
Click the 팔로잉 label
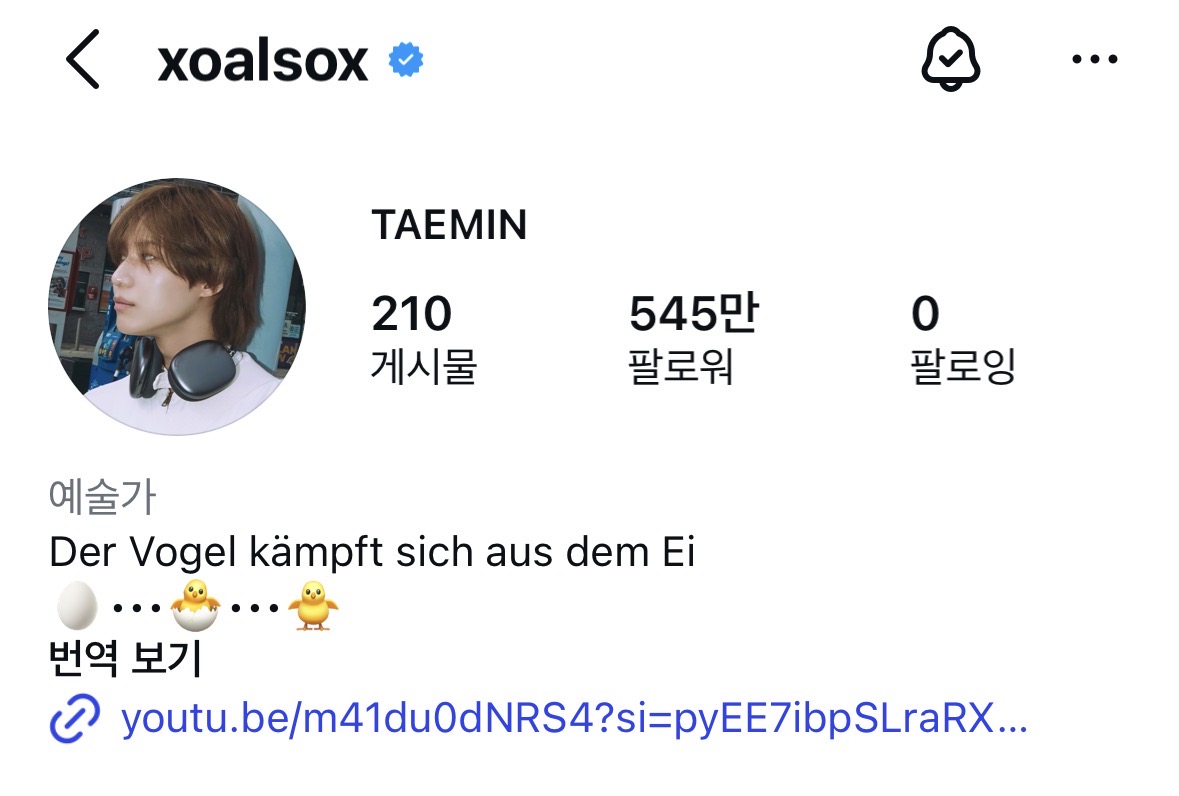[963, 367]
